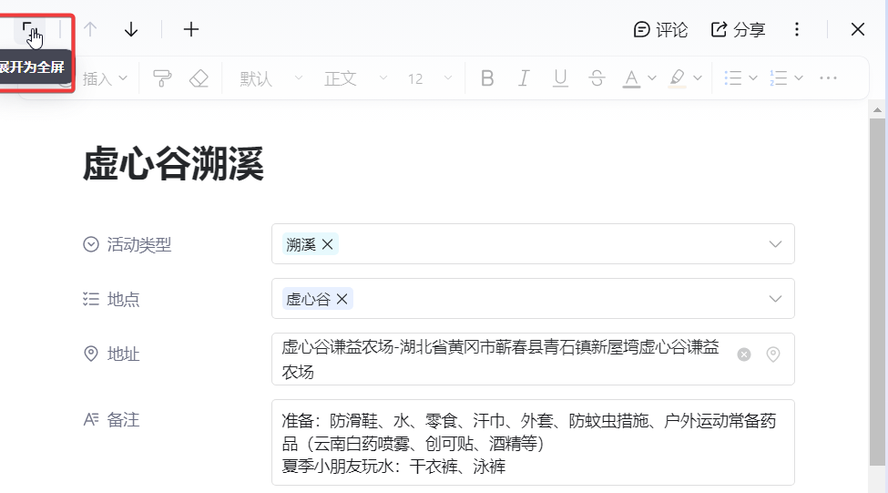Click the 活动类型 single-select type icon
Image resolution: width=888 pixels, height=493 pixels.
coord(91,245)
